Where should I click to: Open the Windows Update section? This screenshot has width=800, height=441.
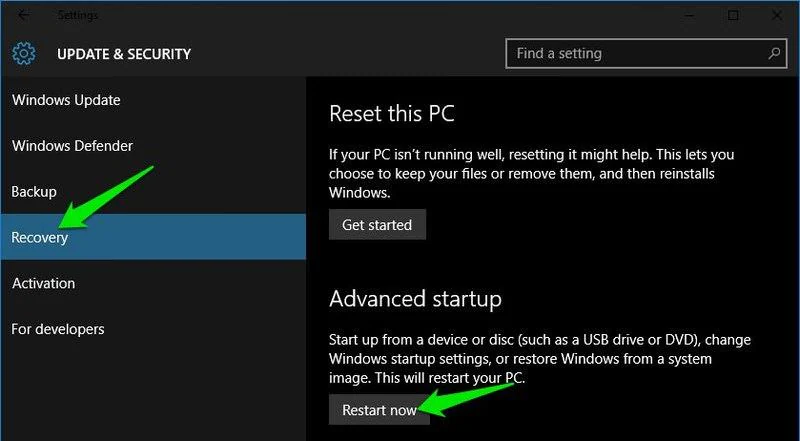pyautogui.click(x=66, y=100)
